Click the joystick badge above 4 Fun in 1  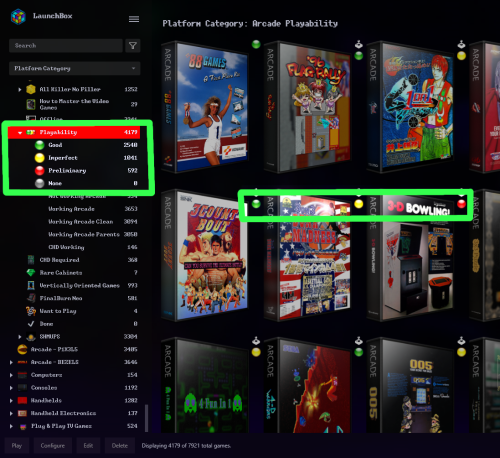[256, 341]
